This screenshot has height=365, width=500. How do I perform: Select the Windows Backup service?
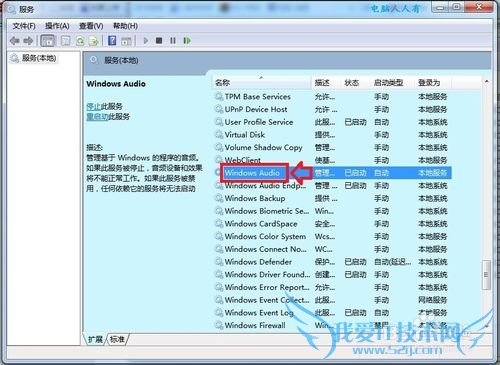(332, 198)
